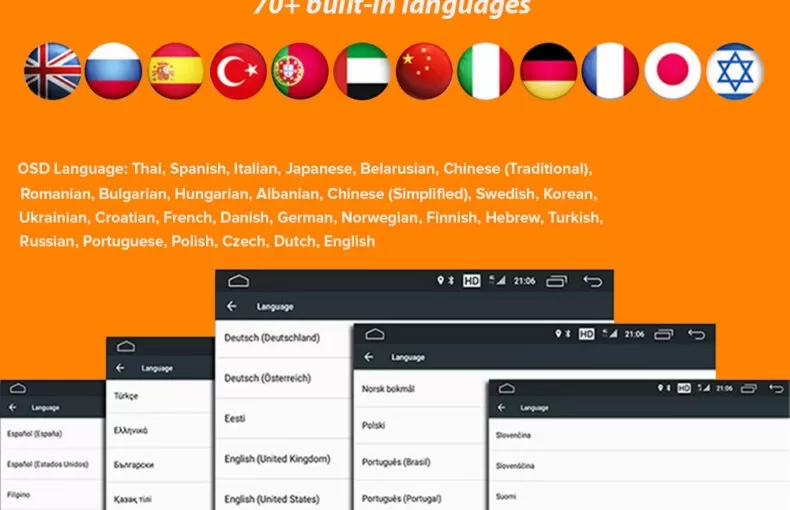Open recent apps icon on Norsk bokmål screen

664,334
